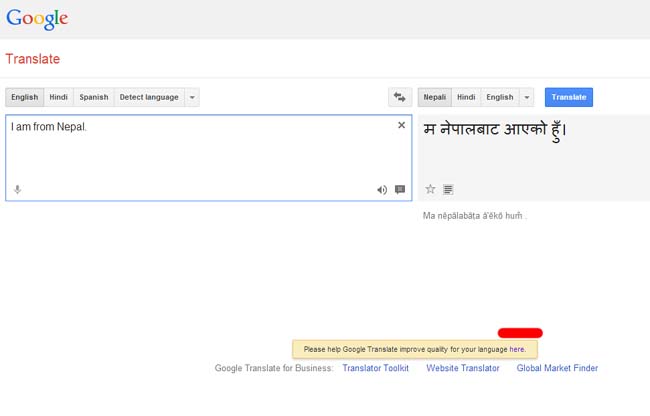
Task: Open Global Market Finder link
Action: pos(557,368)
